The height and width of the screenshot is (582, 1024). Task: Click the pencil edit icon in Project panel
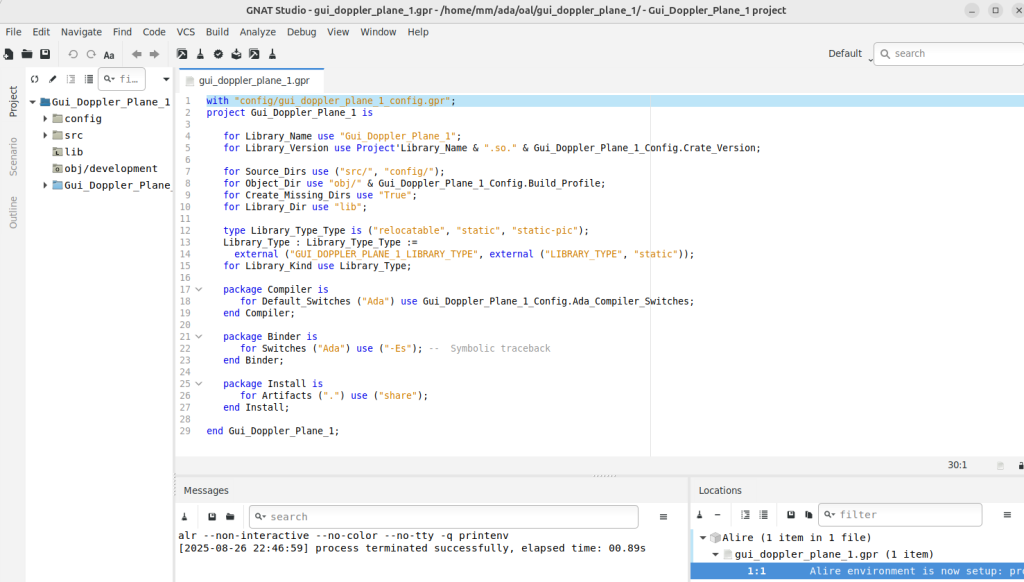coord(52,79)
